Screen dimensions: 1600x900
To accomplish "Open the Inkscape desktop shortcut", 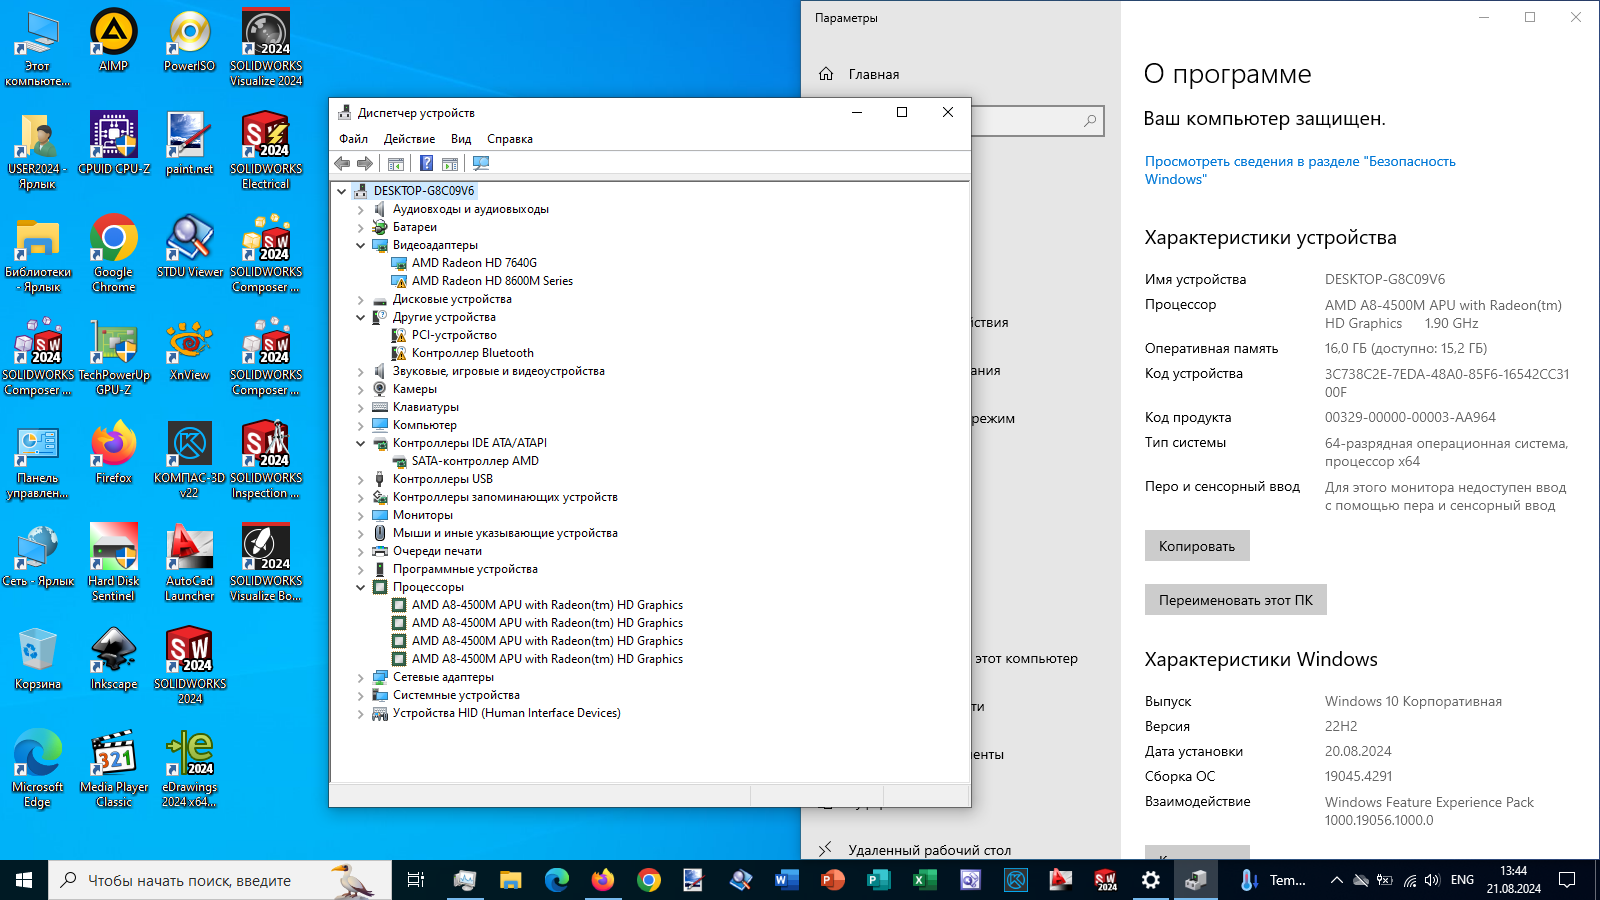I will (x=113, y=658).
